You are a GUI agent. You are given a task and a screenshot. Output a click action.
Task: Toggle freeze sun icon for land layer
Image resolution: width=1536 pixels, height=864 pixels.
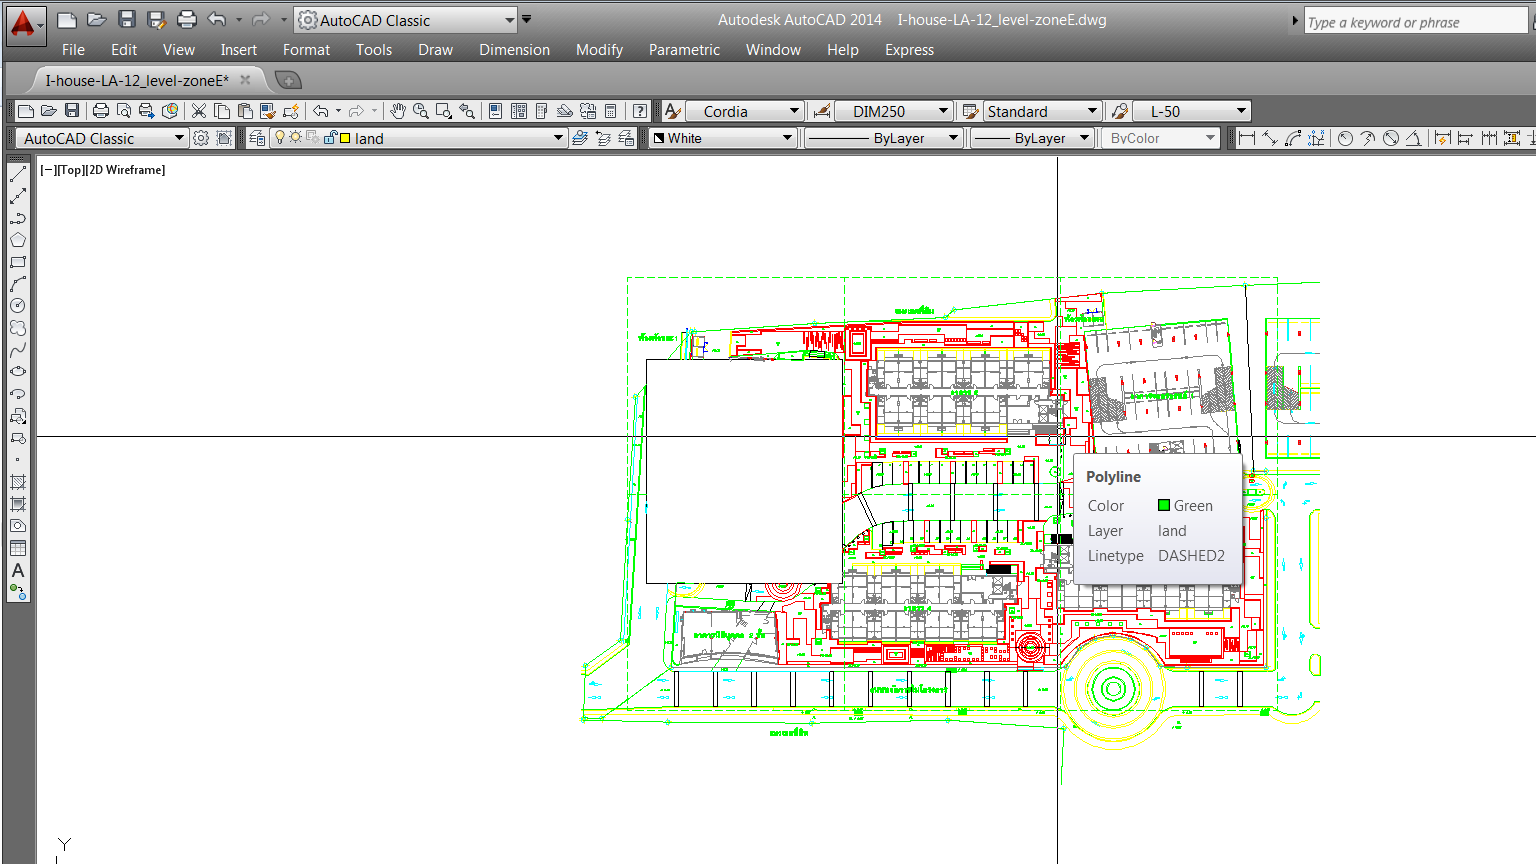pyautogui.click(x=296, y=138)
